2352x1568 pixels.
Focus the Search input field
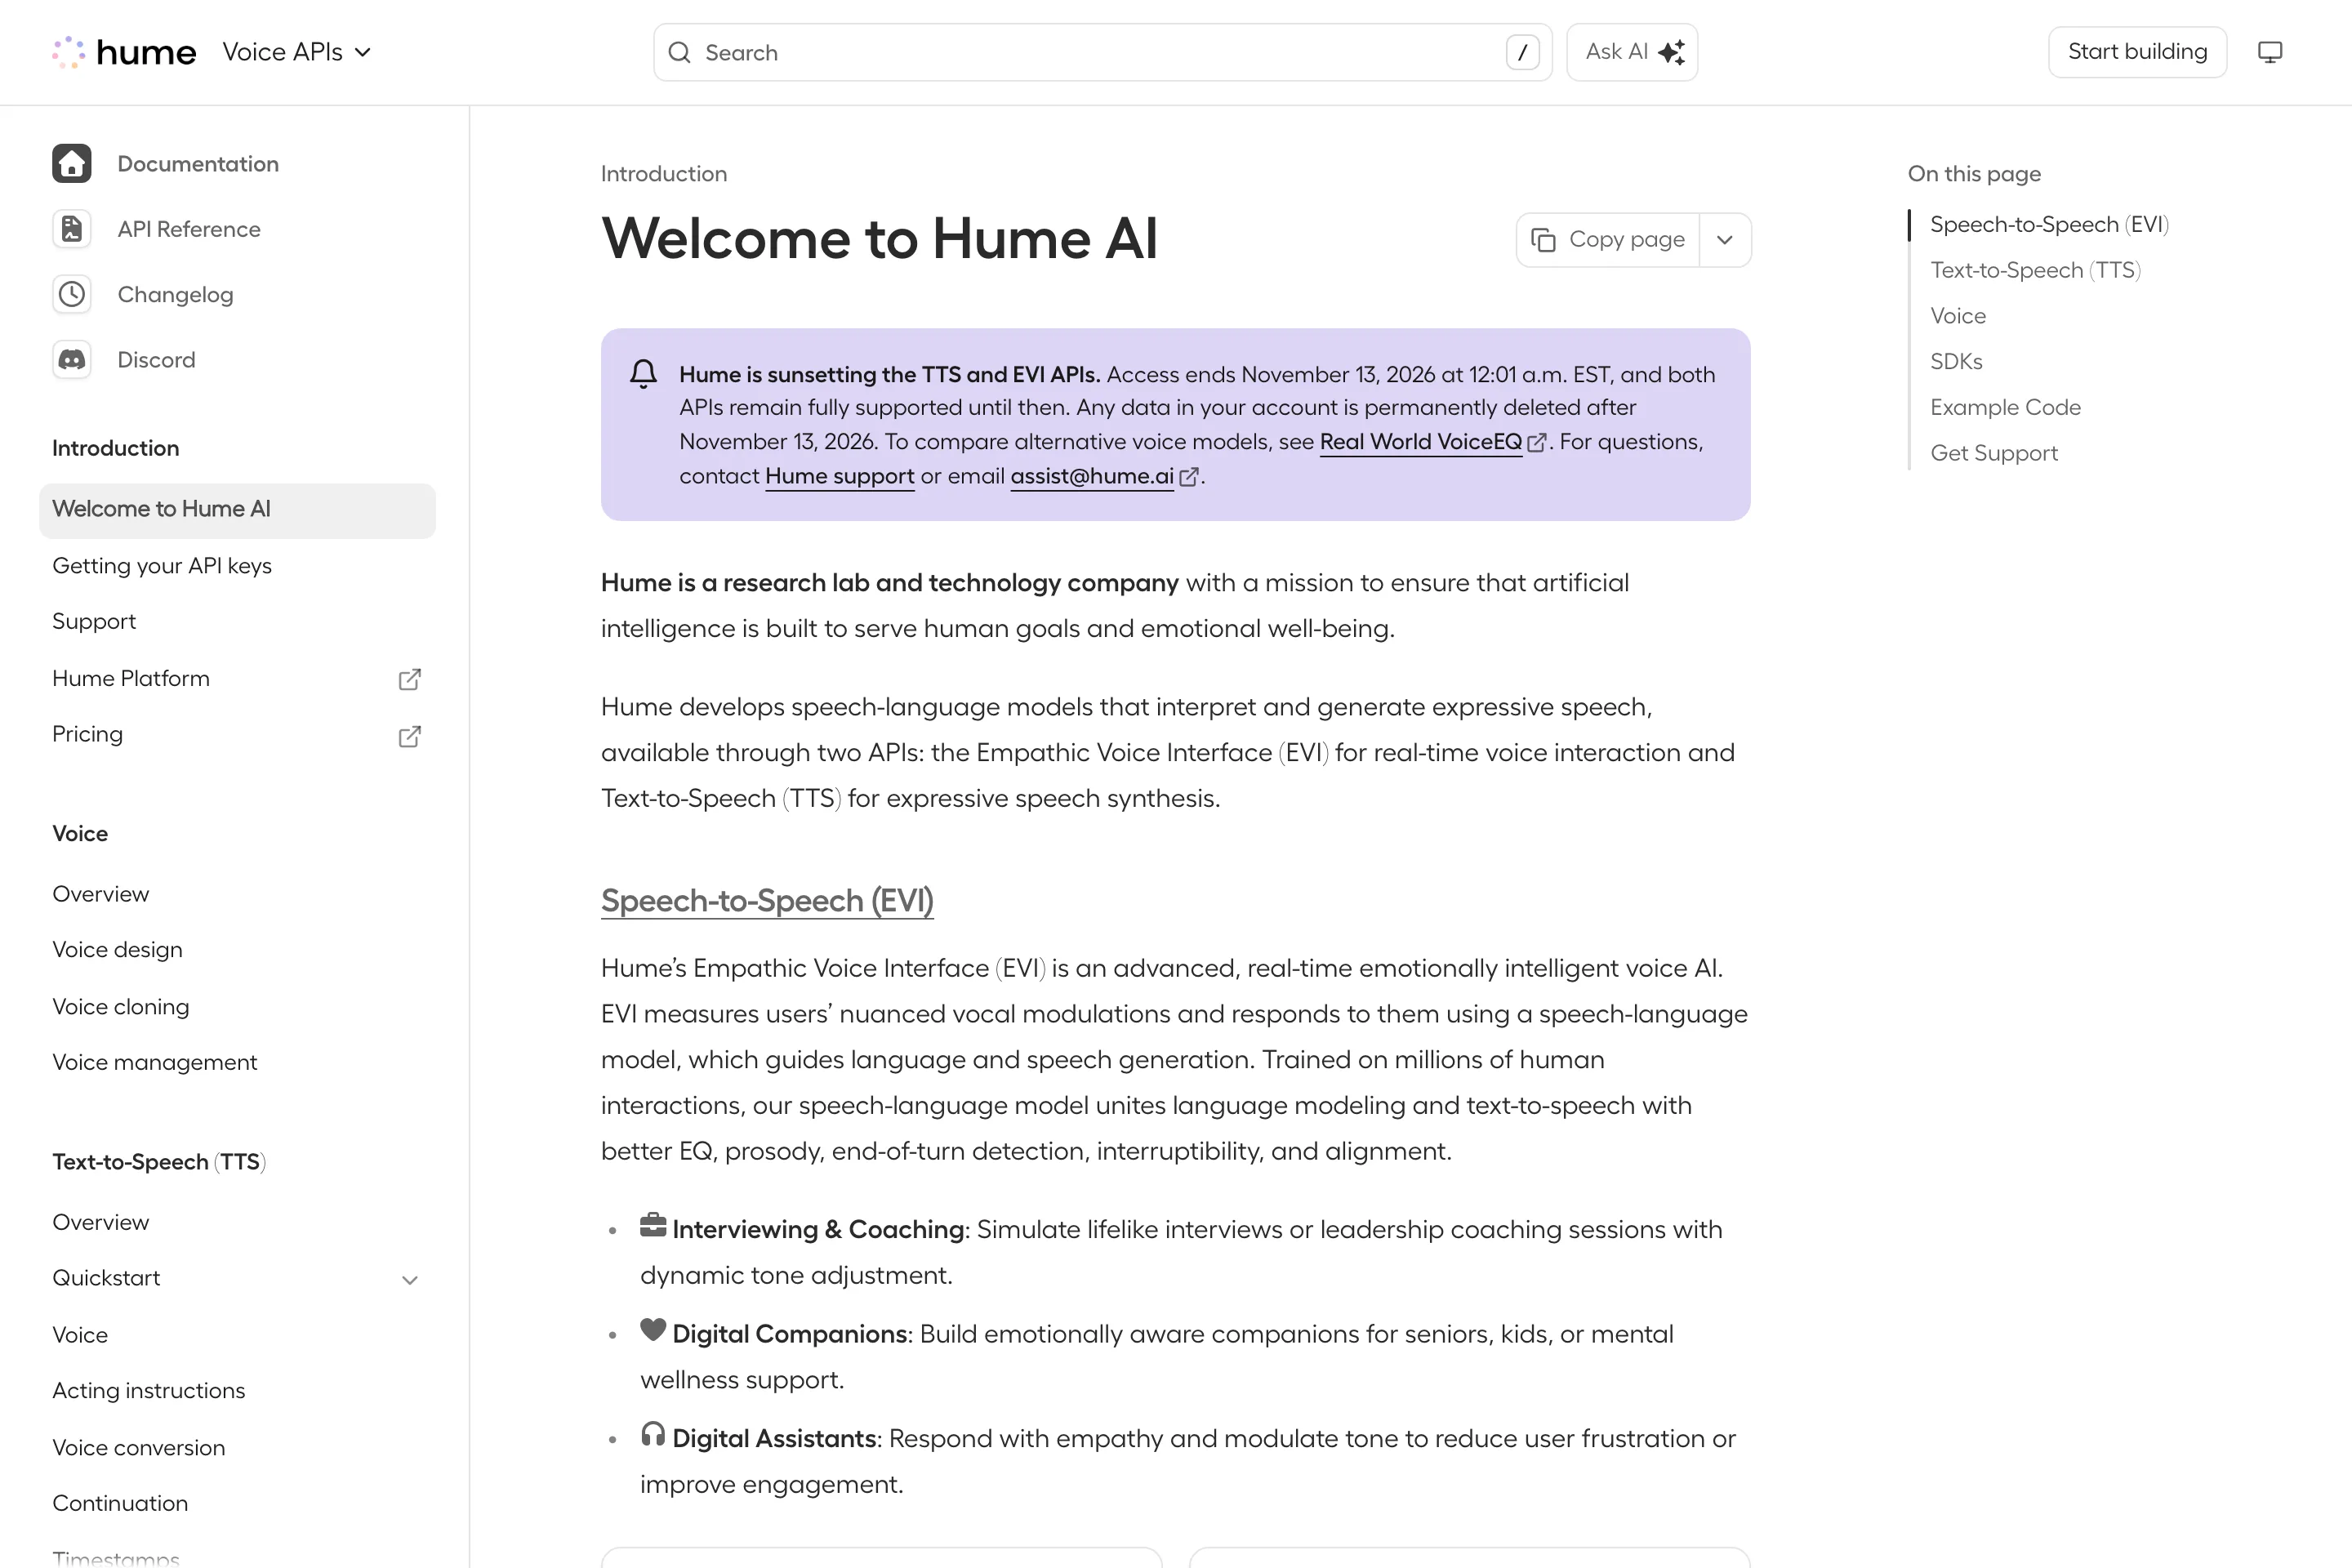tap(1102, 52)
